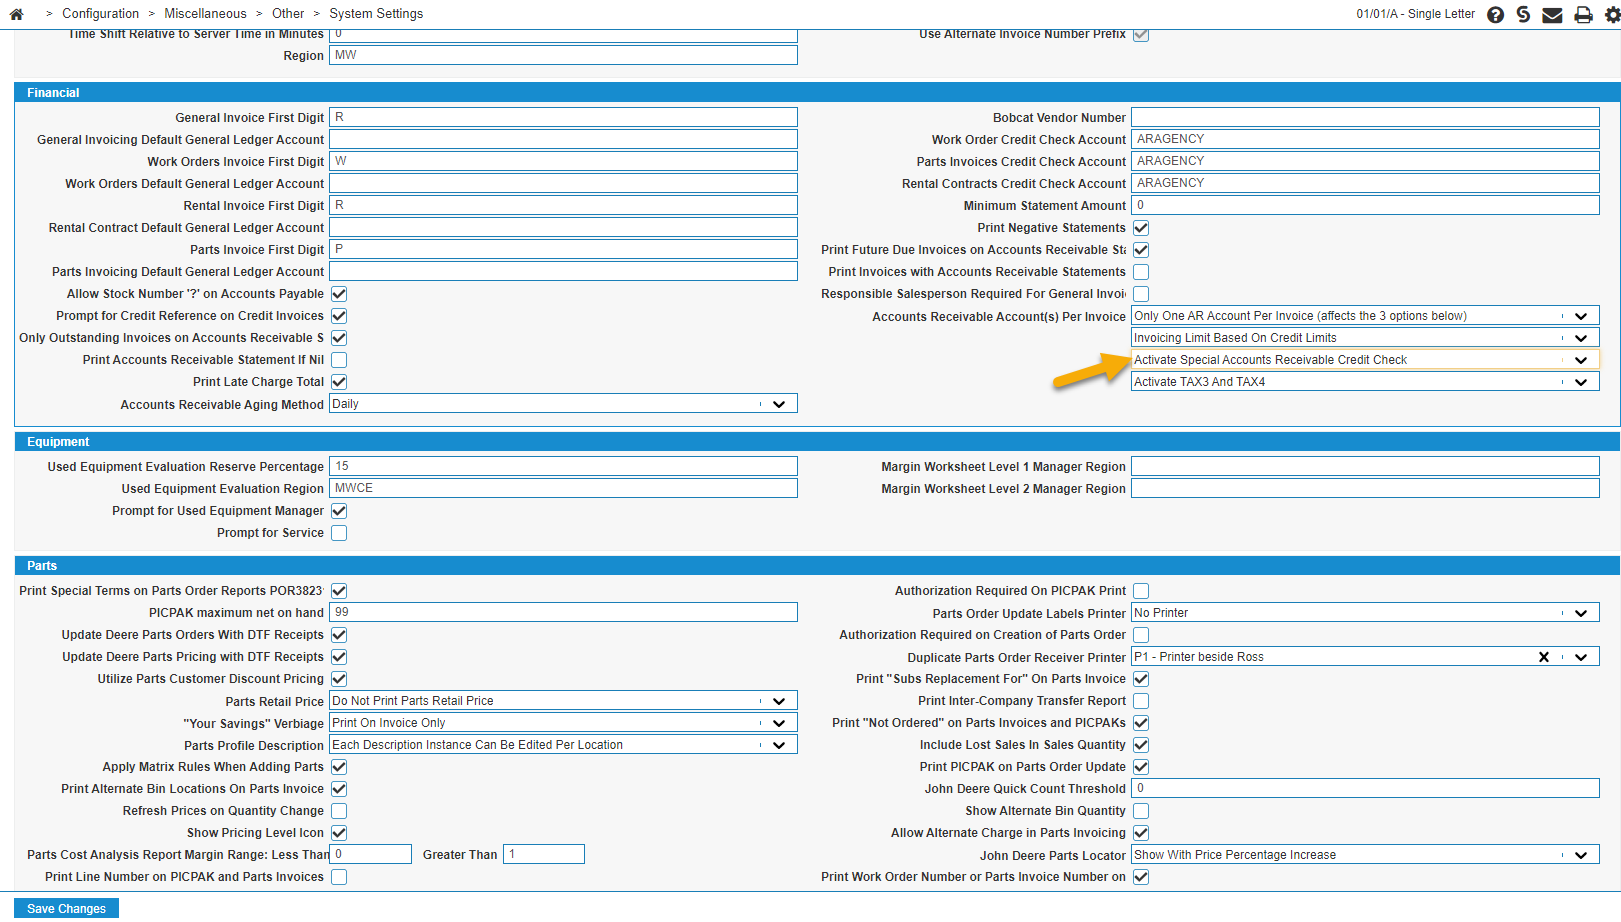This screenshot has height=922, width=1621.
Task: Toggle Prompt for Used Equipment Manager
Action: coord(339,511)
